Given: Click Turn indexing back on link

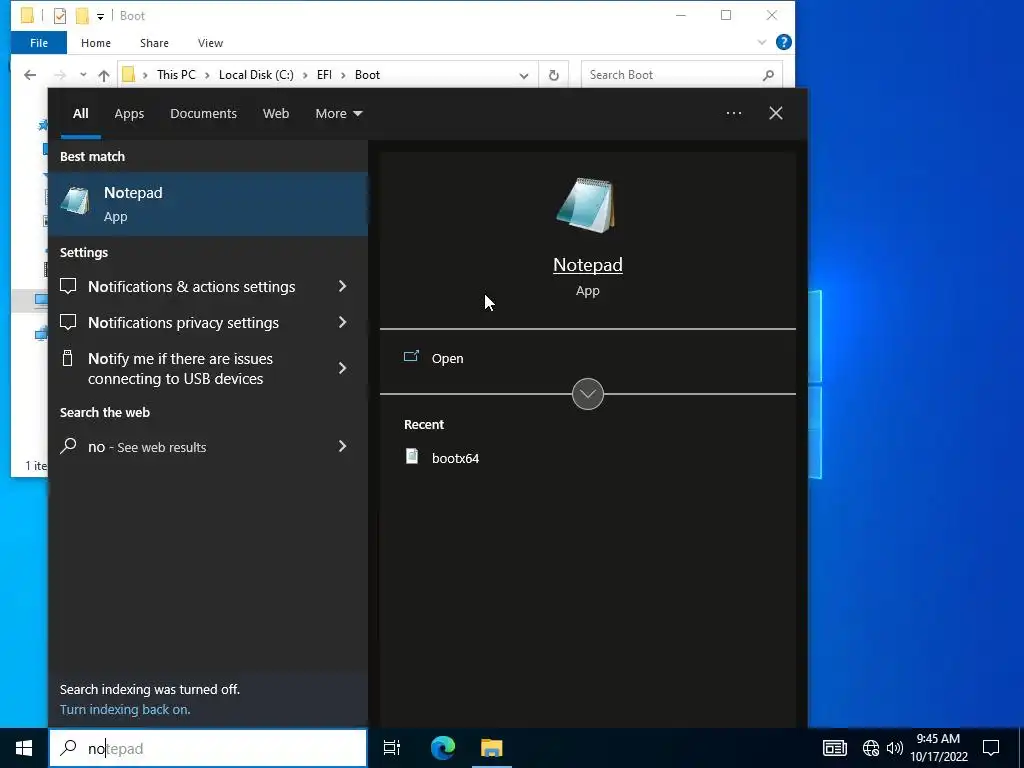Looking at the screenshot, I should (x=125, y=709).
